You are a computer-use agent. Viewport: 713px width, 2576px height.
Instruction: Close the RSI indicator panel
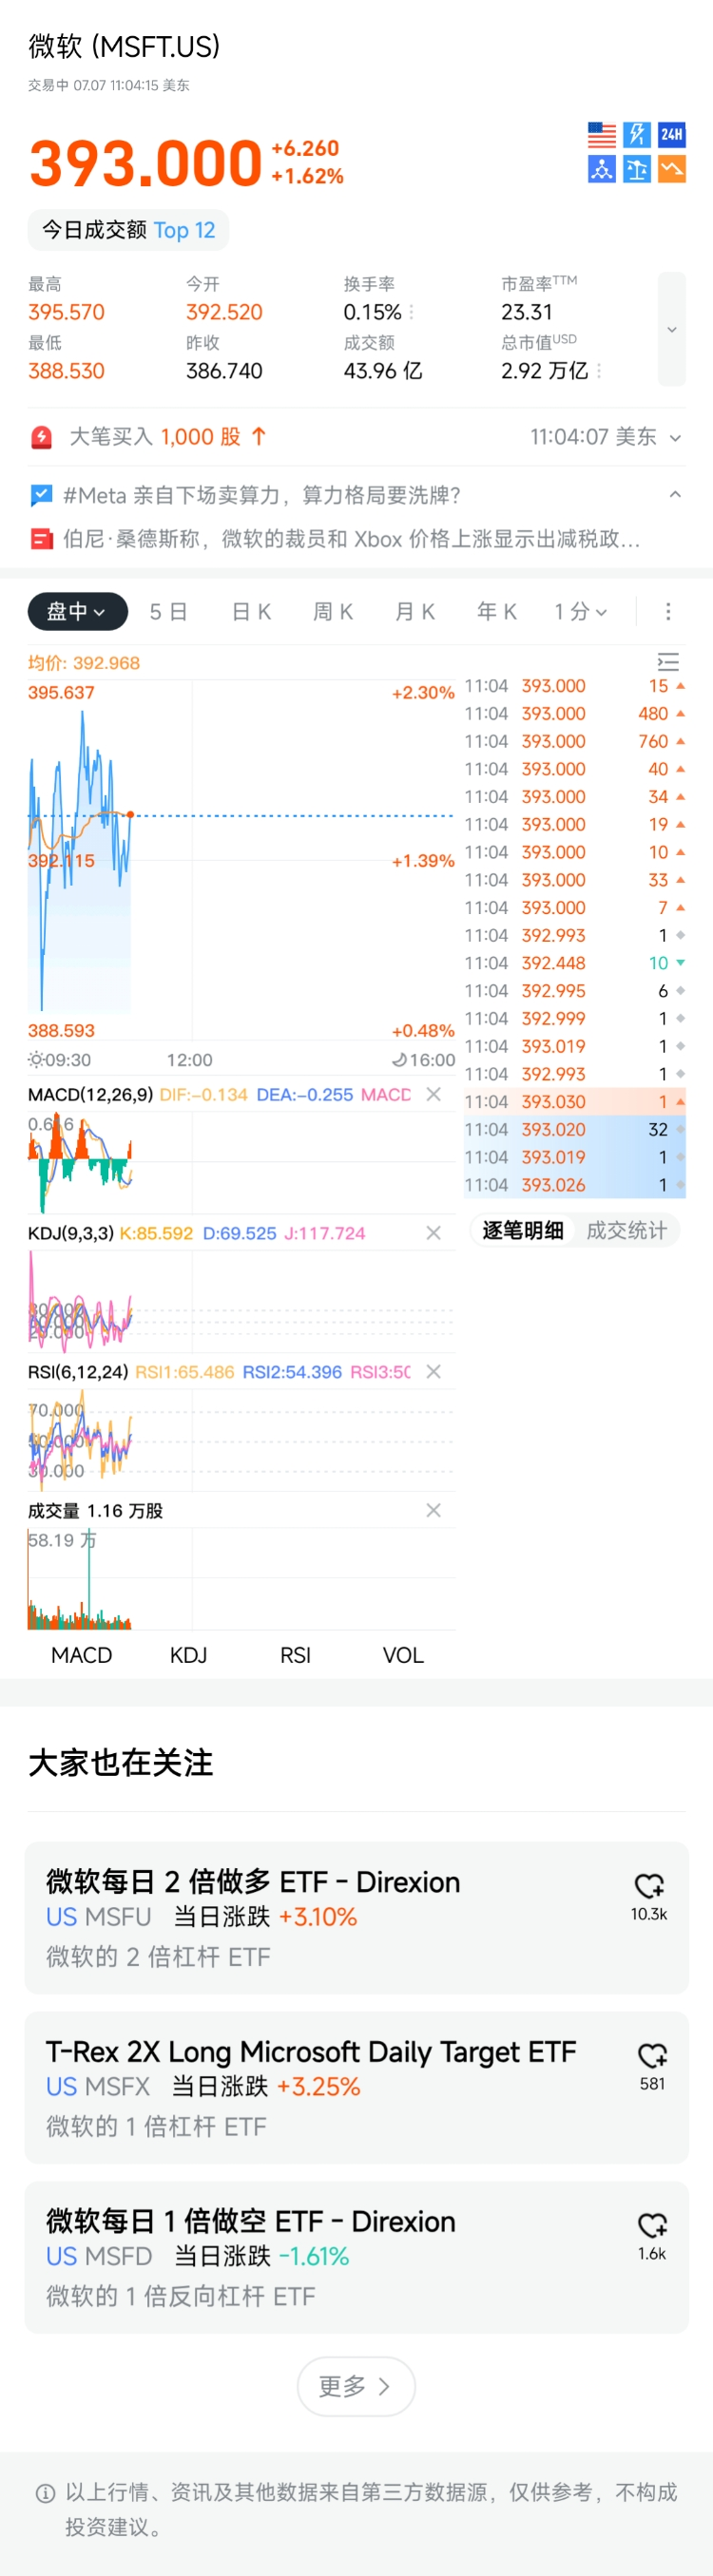pyautogui.click(x=433, y=1371)
